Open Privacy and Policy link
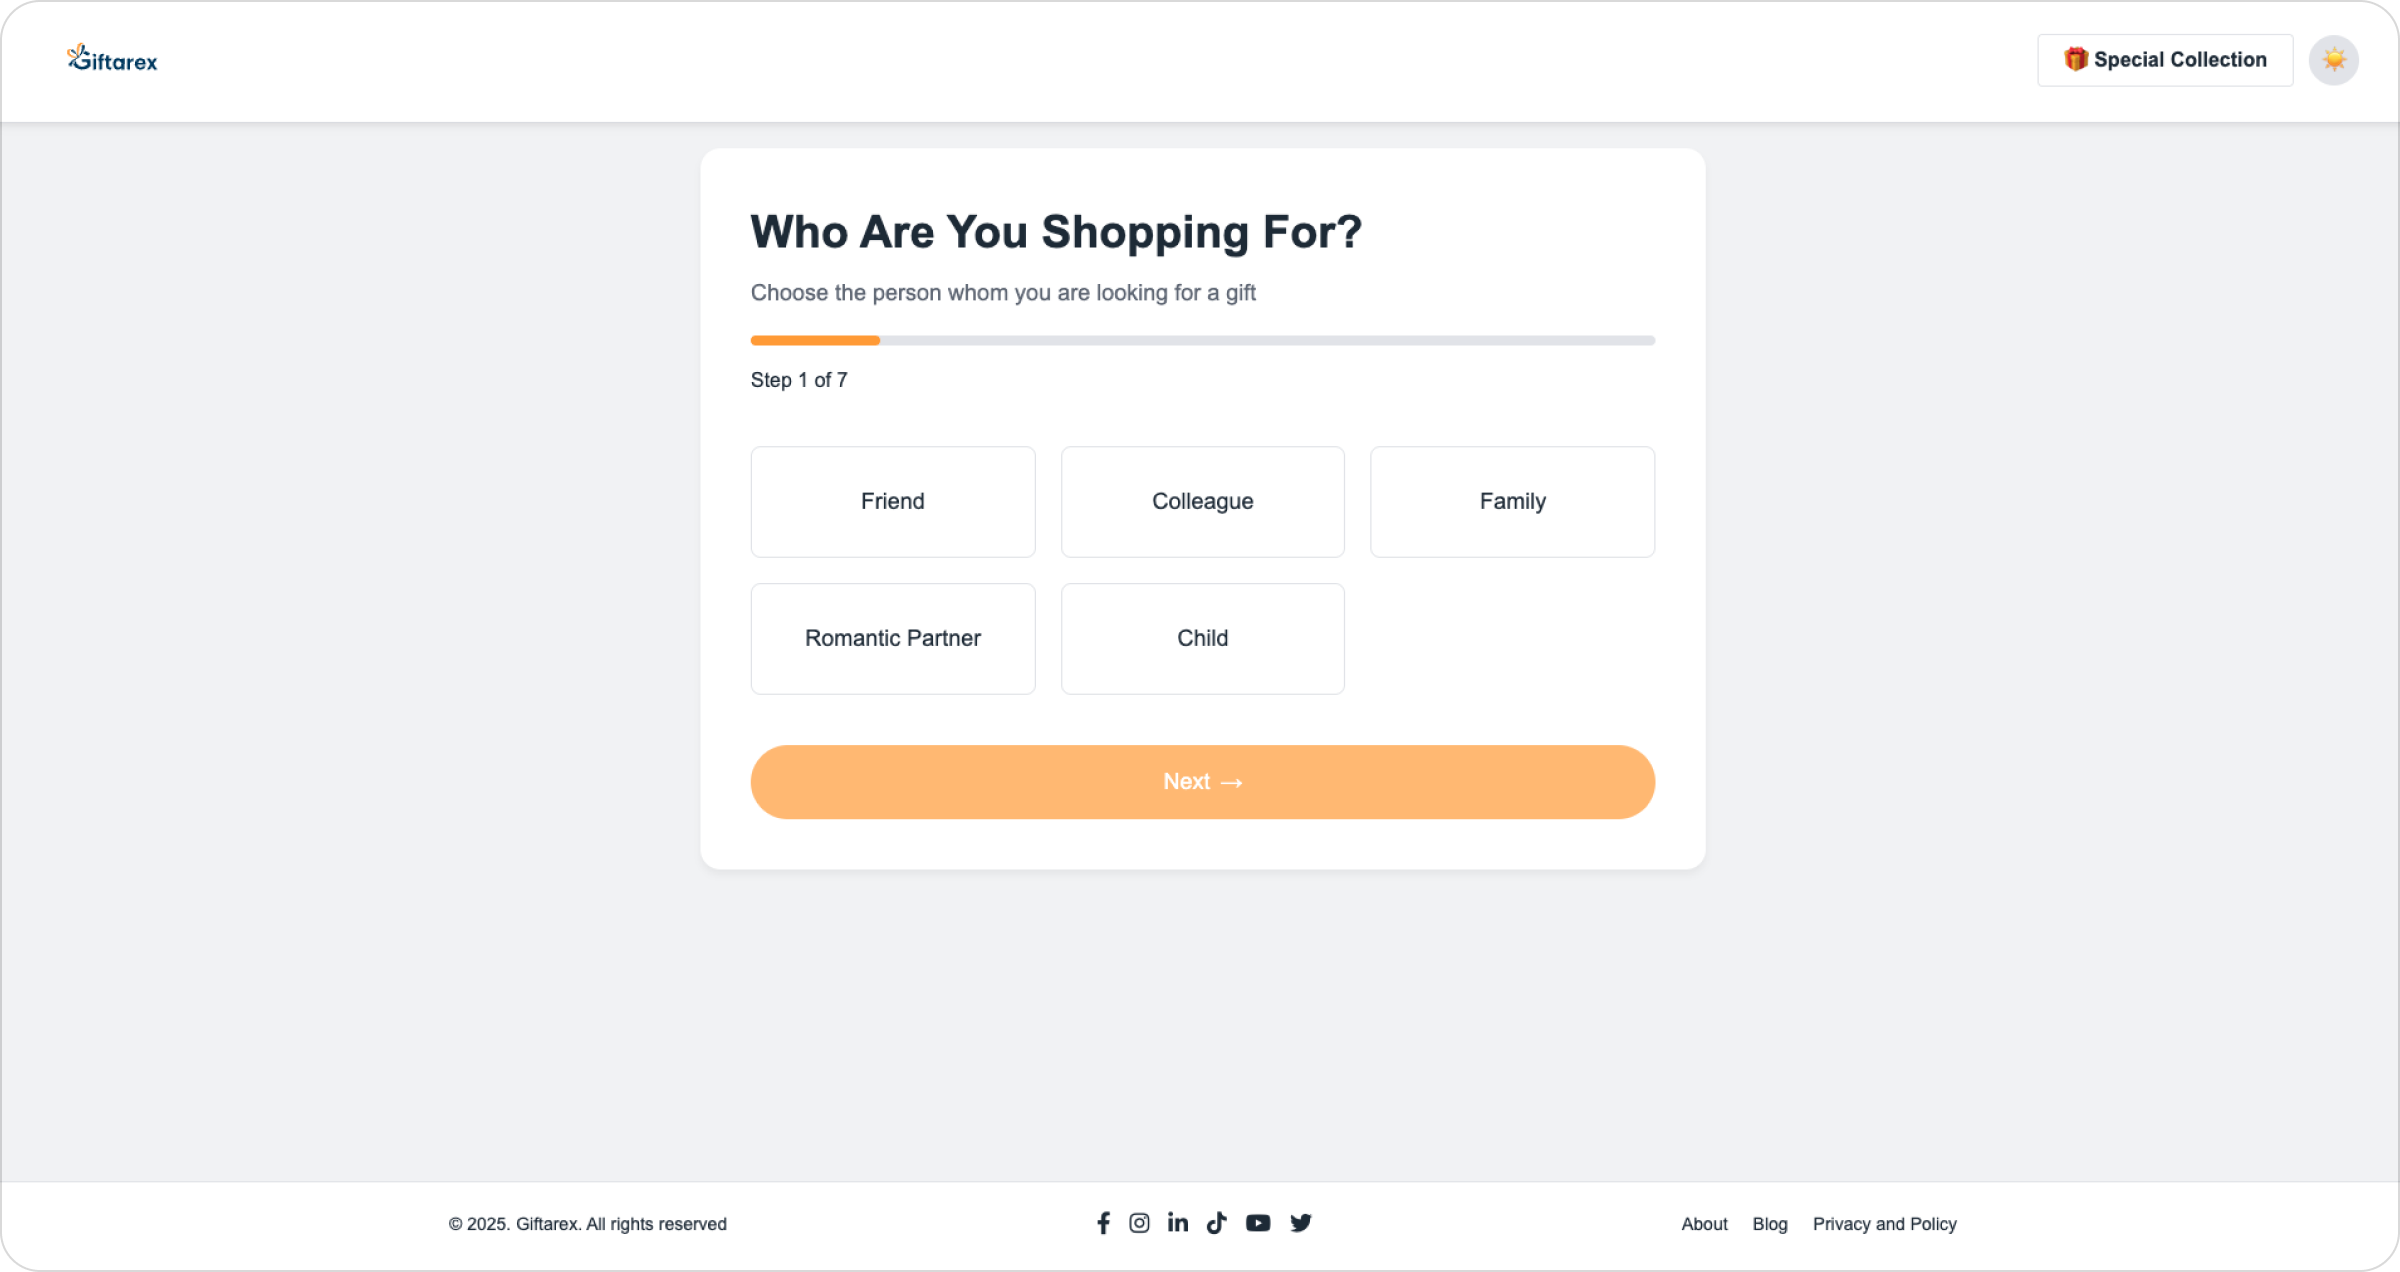The image size is (2400, 1272). click(x=1884, y=1224)
